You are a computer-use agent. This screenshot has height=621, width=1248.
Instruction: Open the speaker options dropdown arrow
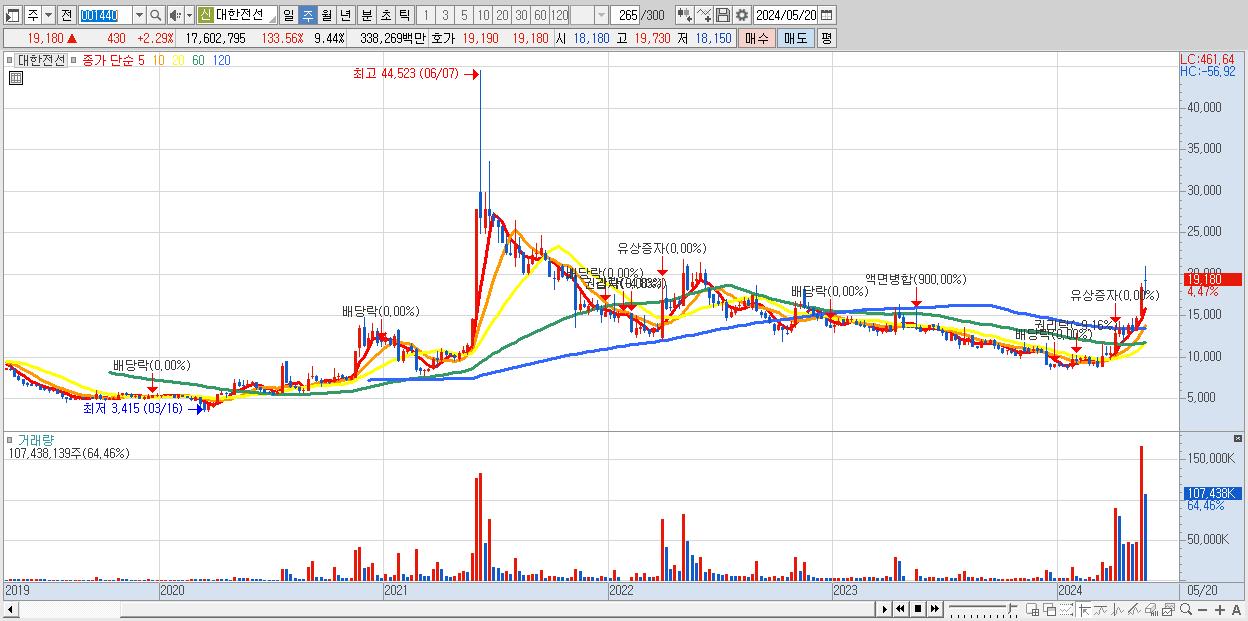pyautogui.click(x=189, y=15)
